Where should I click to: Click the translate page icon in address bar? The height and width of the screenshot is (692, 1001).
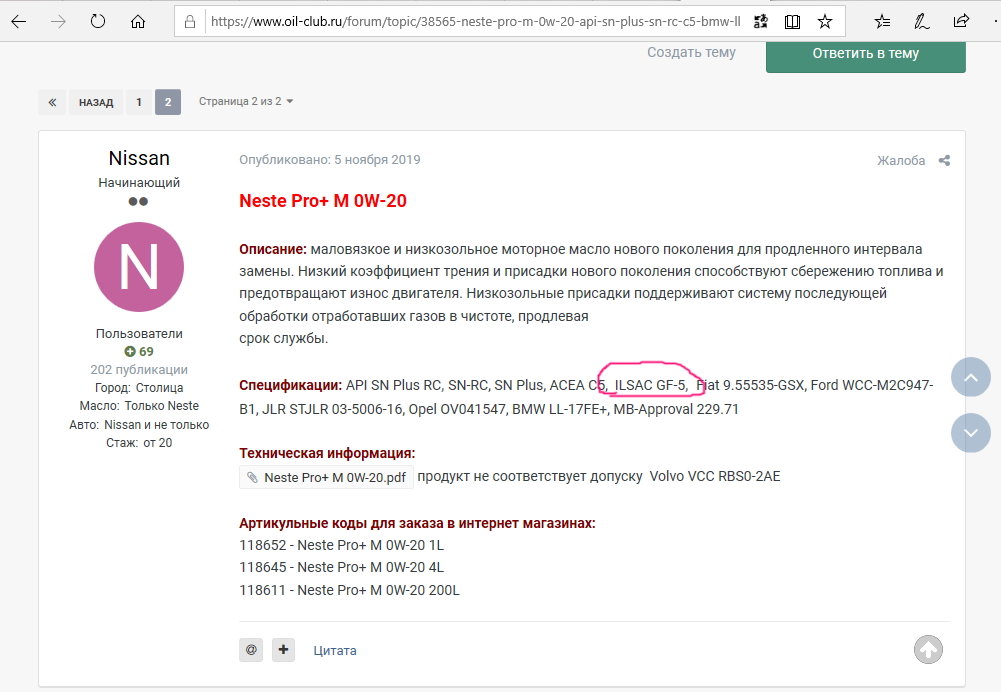tap(760, 22)
